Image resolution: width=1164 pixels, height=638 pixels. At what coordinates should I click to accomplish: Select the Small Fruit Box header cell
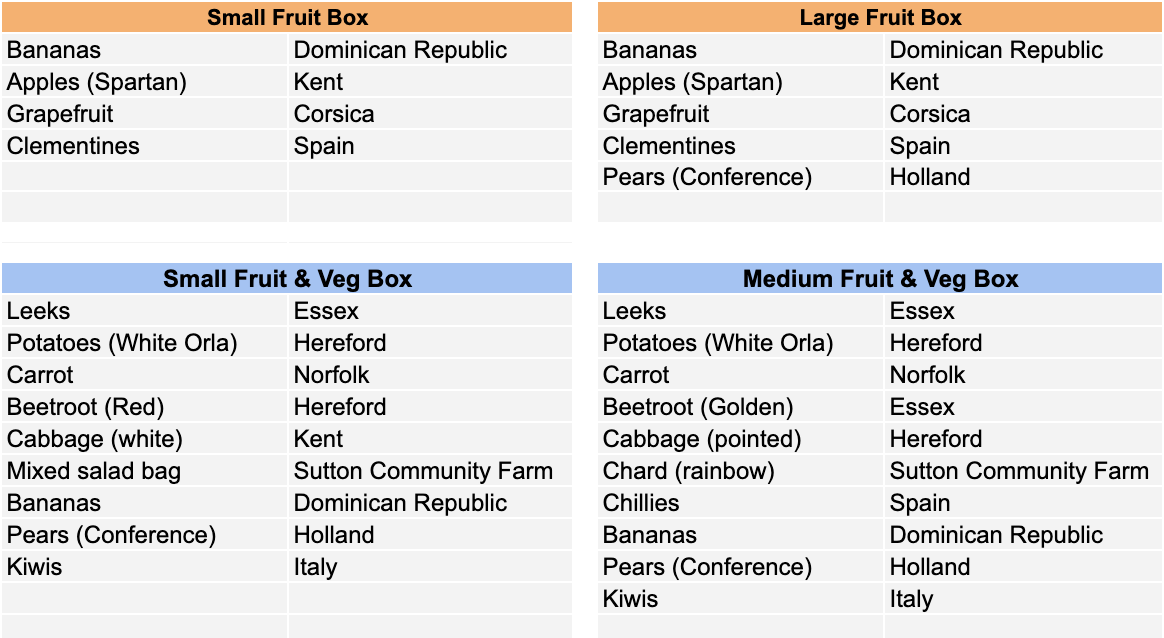click(287, 17)
